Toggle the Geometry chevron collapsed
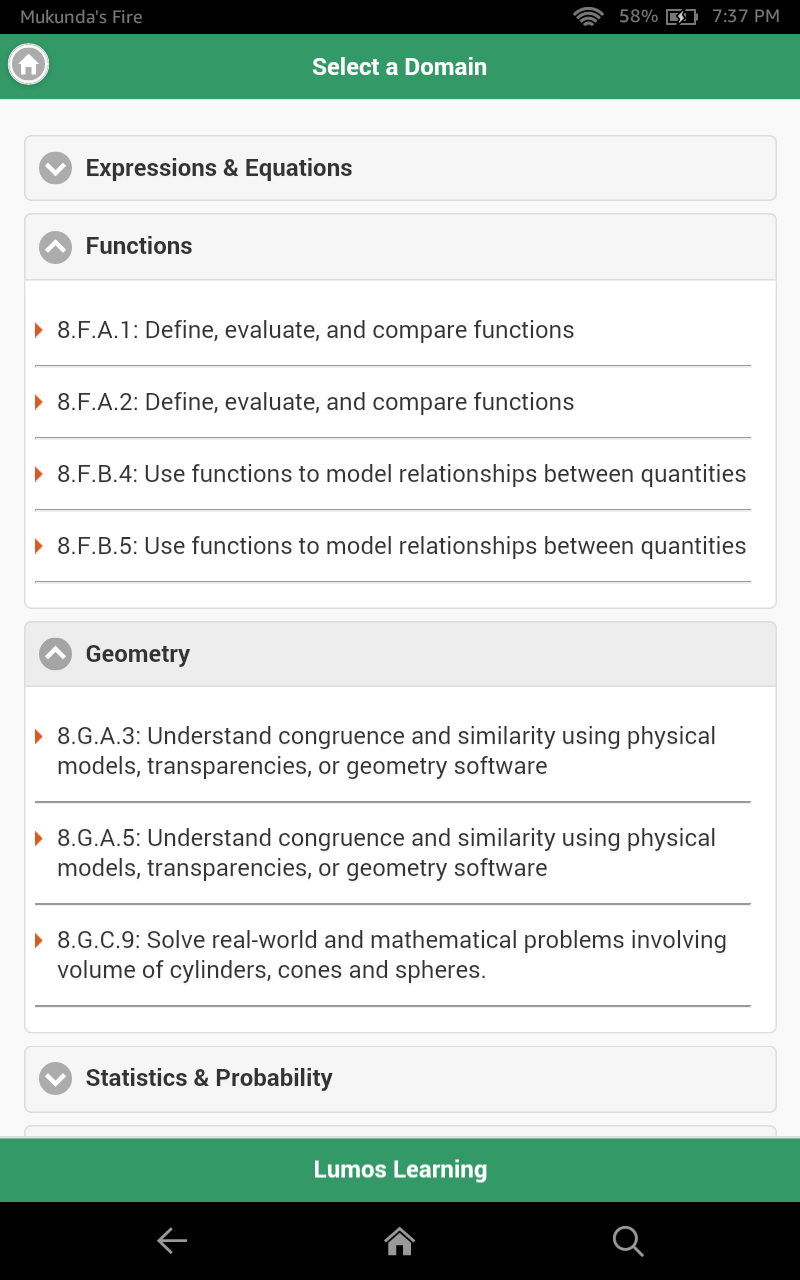This screenshot has height=1280, width=800. 55,654
